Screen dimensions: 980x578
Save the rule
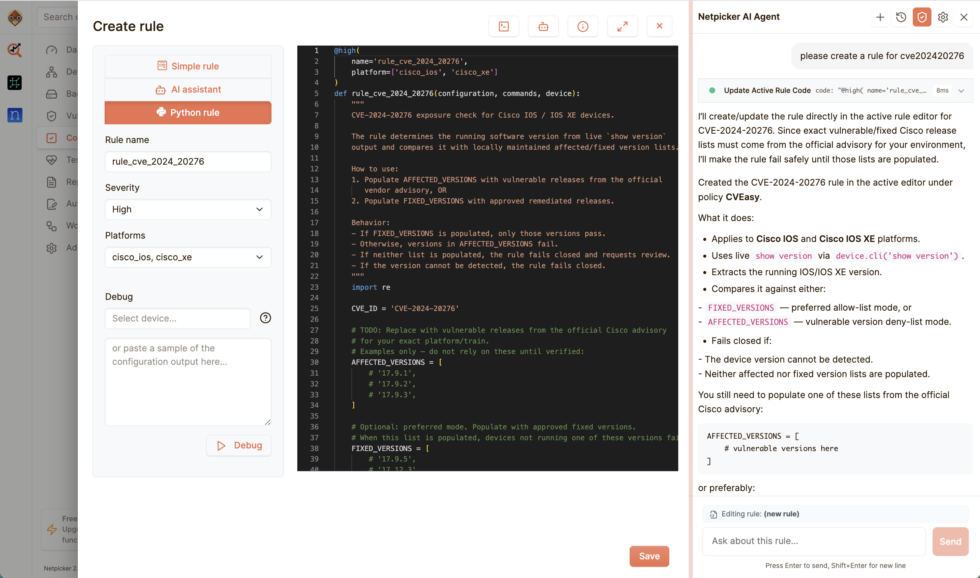[649, 556]
